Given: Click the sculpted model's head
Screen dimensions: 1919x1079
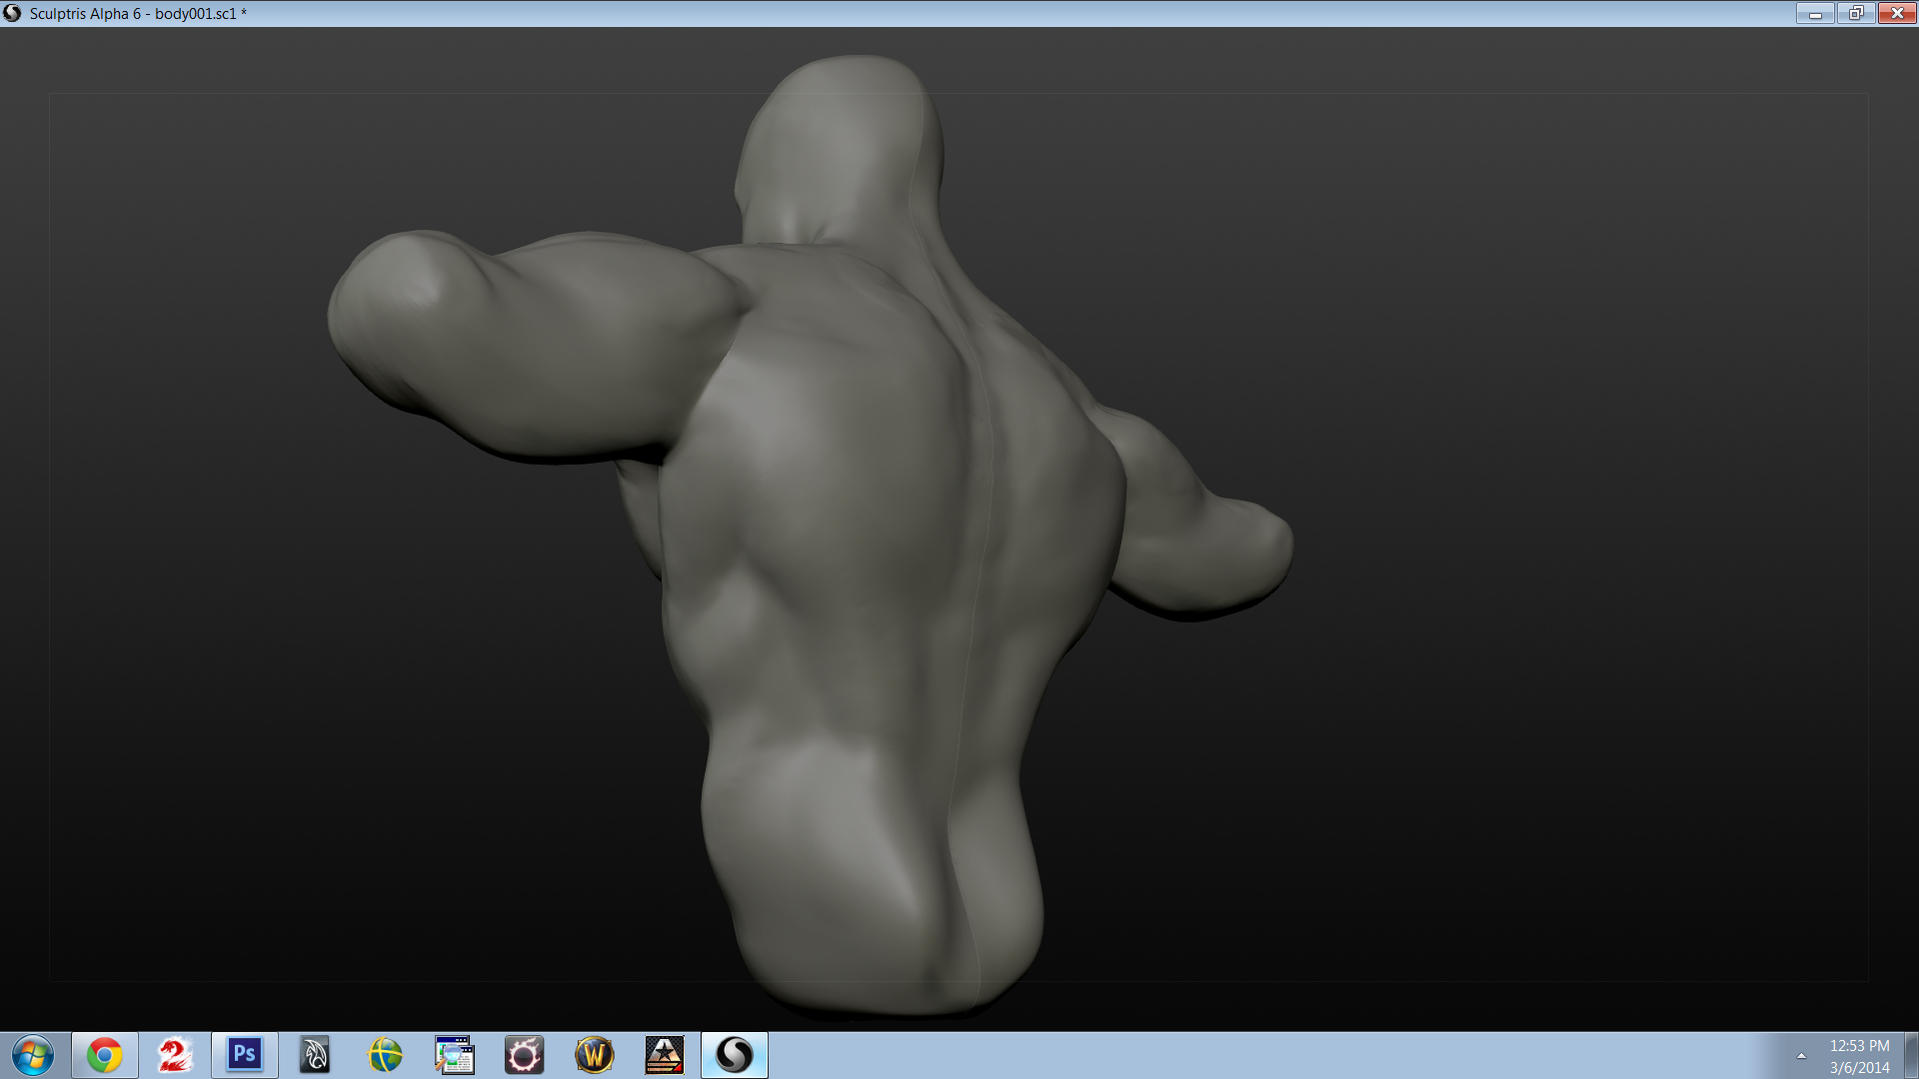Looking at the screenshot, I should click(840, 150).
